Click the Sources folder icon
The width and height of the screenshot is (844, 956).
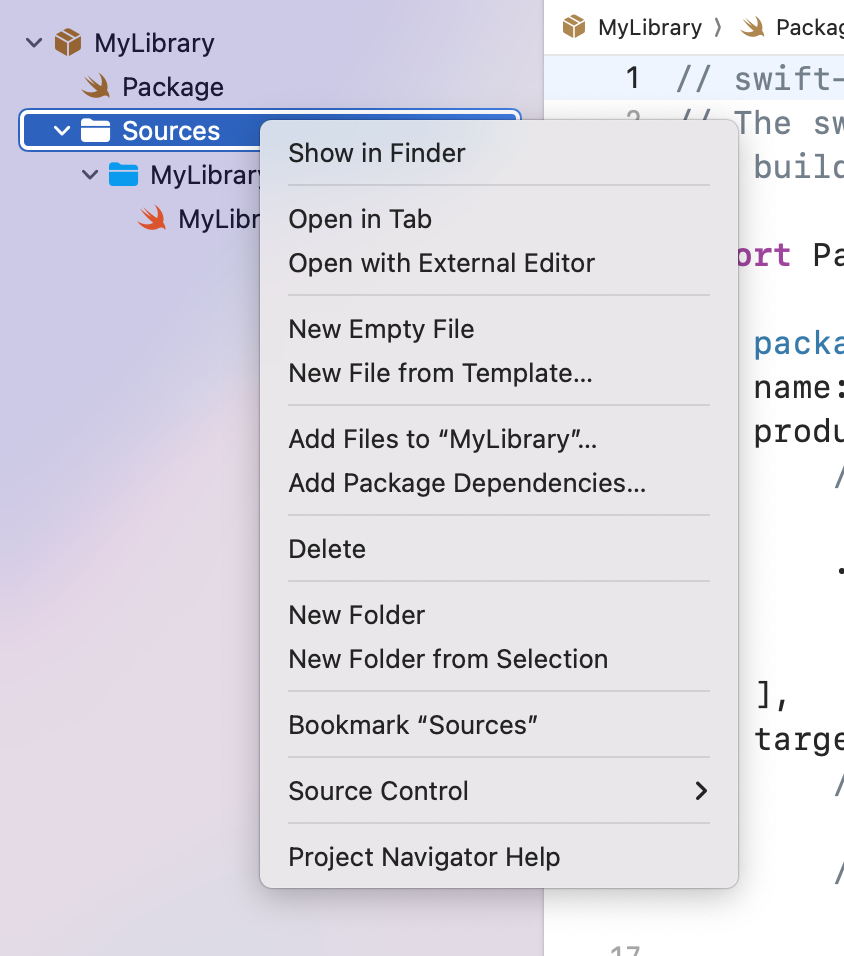[x=96, y=130]
